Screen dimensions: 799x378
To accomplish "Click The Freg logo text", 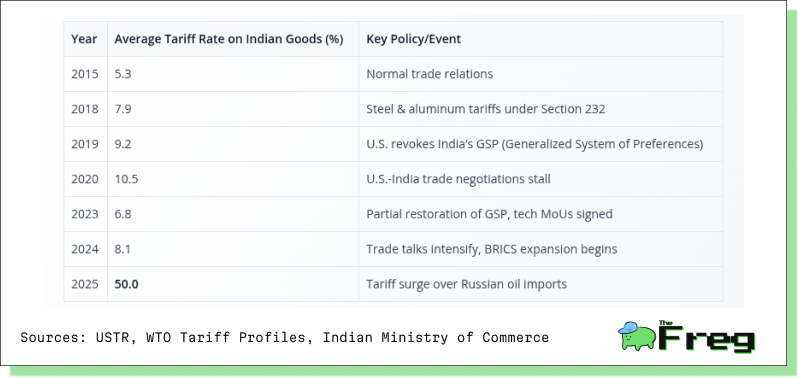I will click(x=706, y=336).
